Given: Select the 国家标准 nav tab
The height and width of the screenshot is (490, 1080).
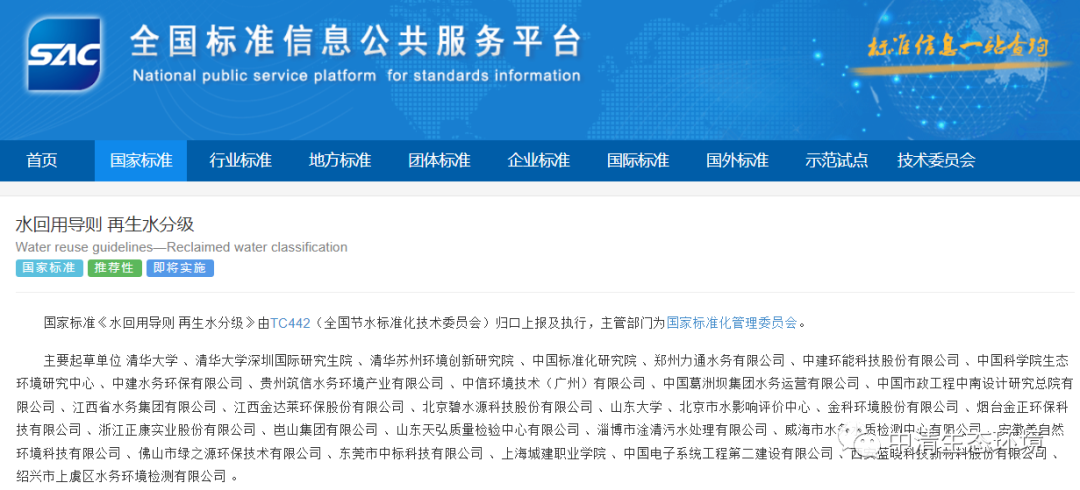Looking at the screenshot, I should pyautogui.click(x=141, y=161).
